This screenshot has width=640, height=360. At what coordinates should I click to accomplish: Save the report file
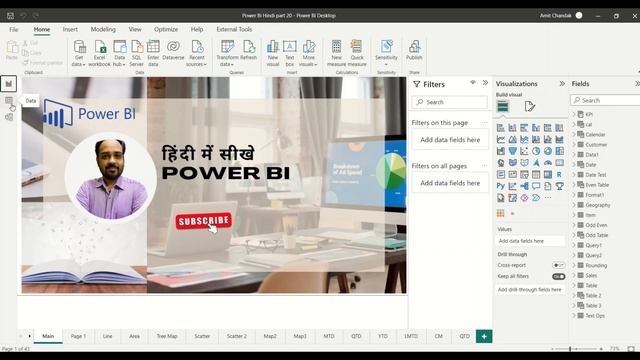(x=10, y=16)
